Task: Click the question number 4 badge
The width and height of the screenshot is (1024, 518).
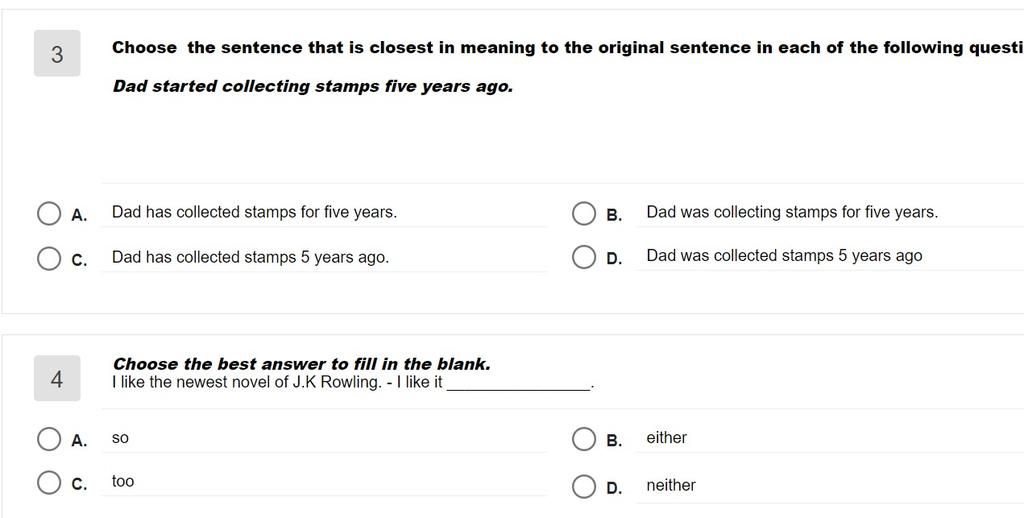Action: click(57, 378)
